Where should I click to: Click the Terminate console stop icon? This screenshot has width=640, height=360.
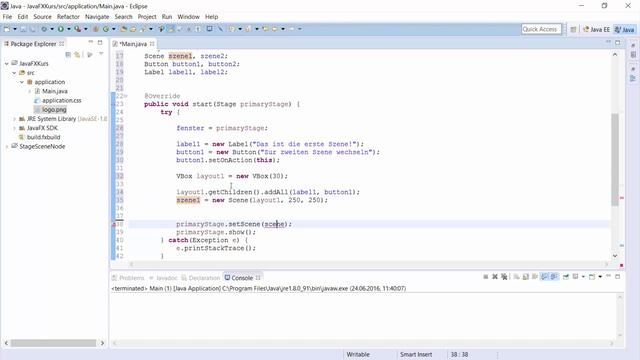486,277
